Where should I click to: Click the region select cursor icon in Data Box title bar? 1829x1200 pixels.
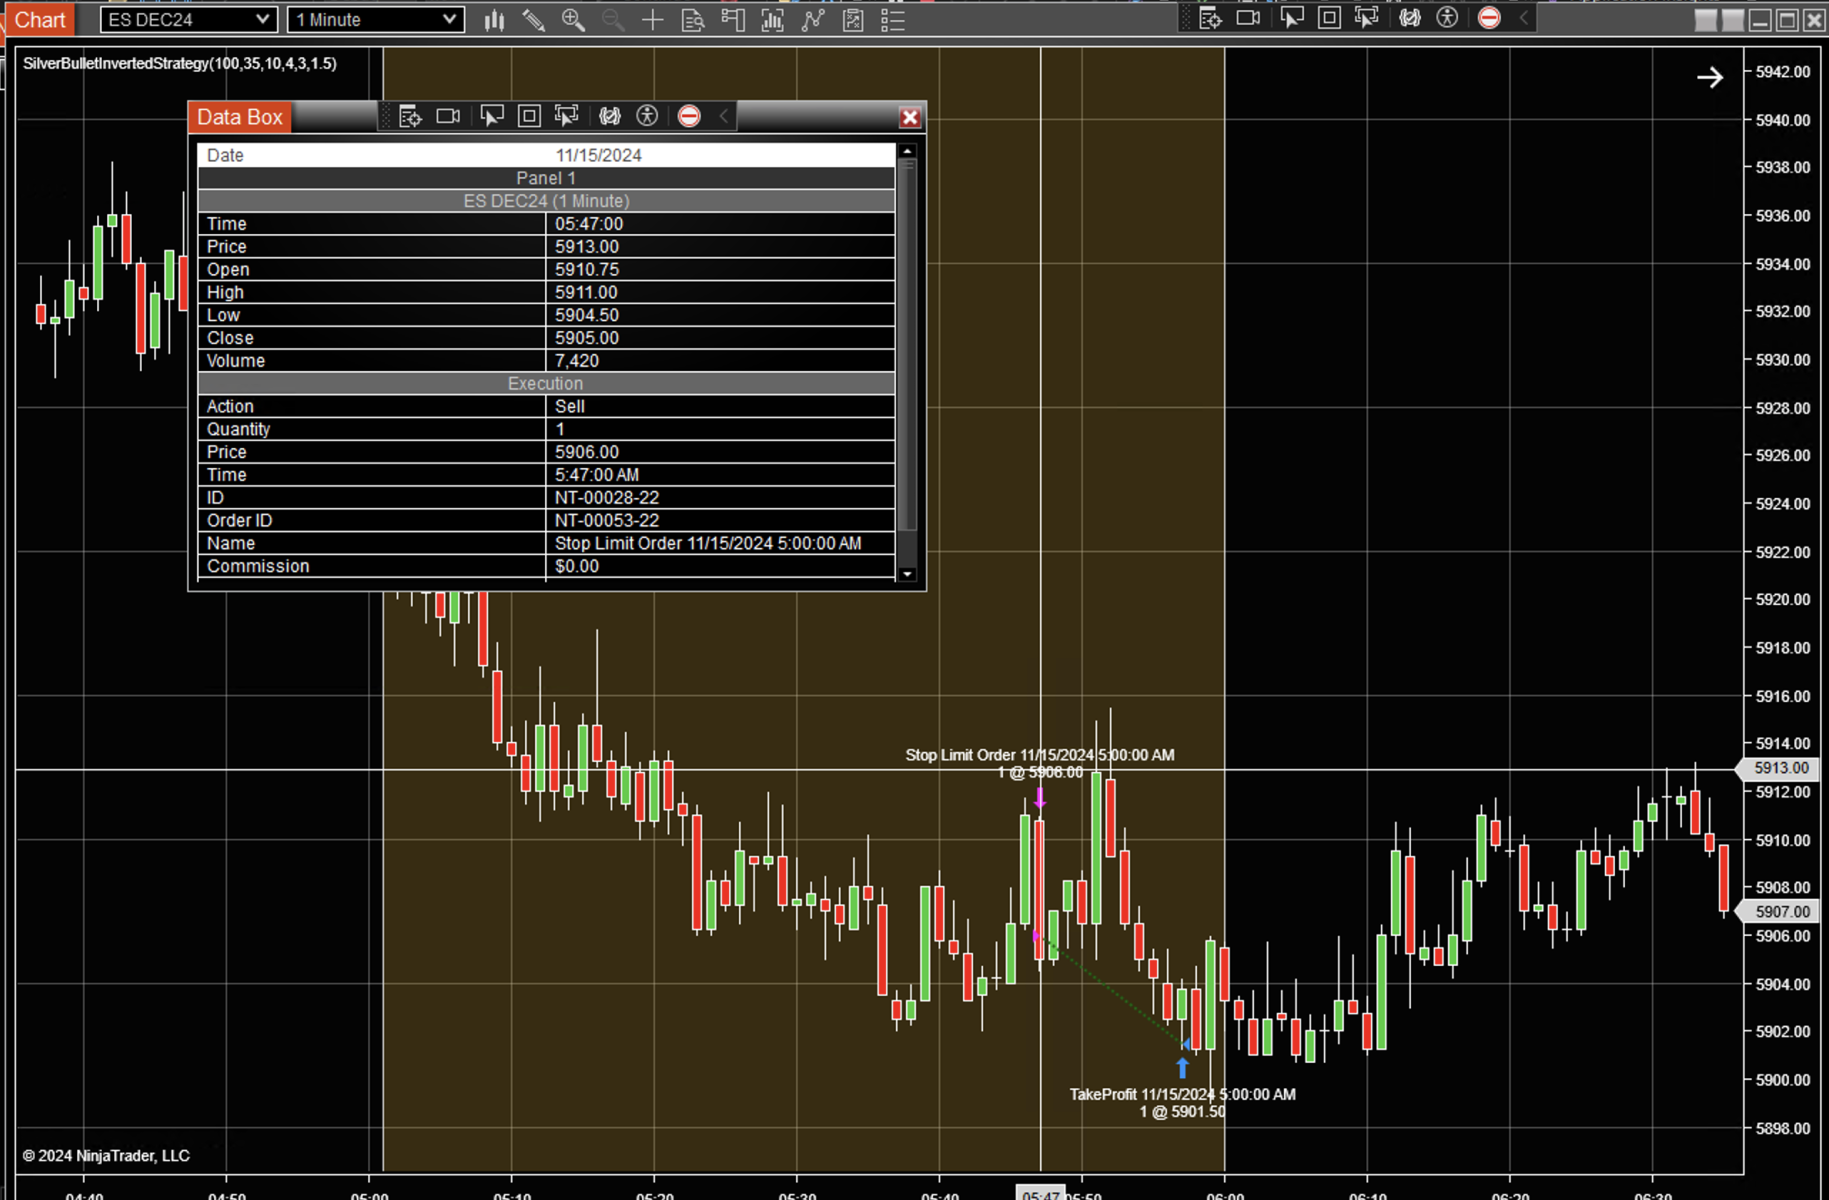point(567,117)
